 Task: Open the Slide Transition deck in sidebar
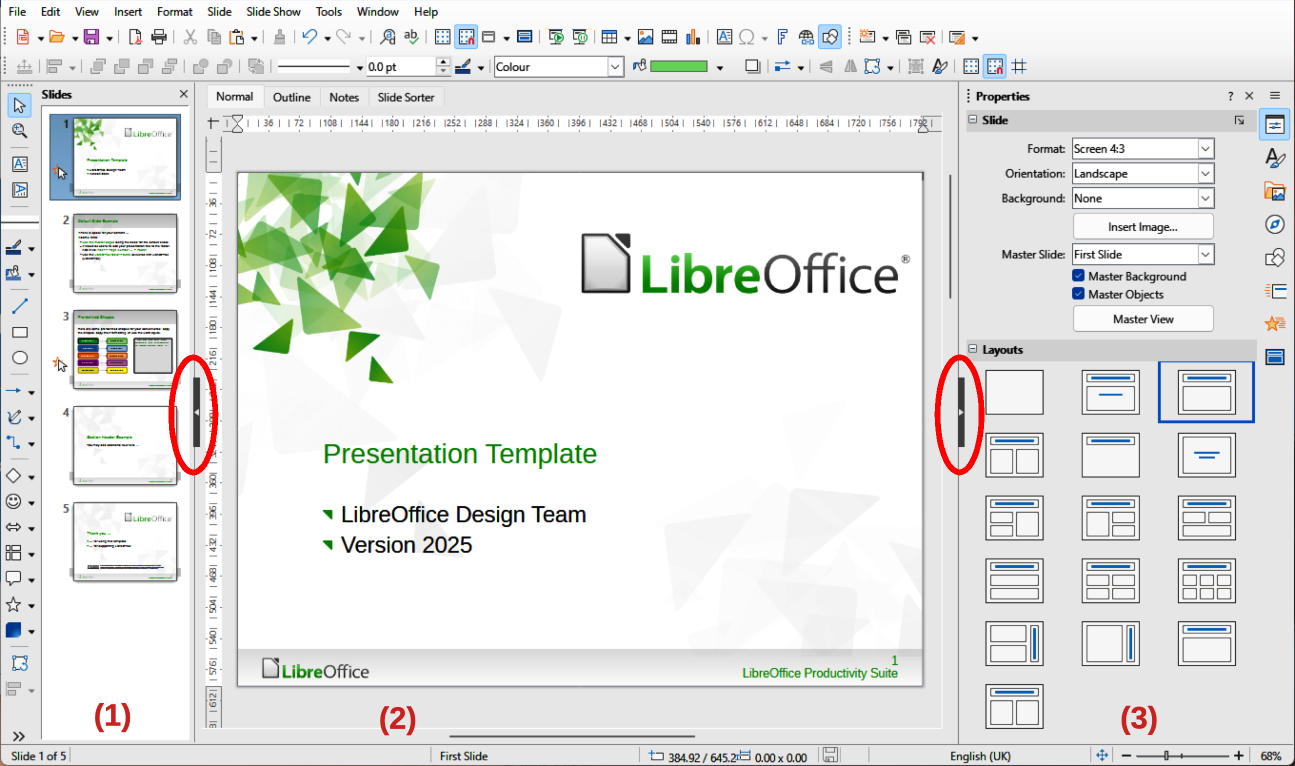pyautogui.click(x=1274, y=290)
